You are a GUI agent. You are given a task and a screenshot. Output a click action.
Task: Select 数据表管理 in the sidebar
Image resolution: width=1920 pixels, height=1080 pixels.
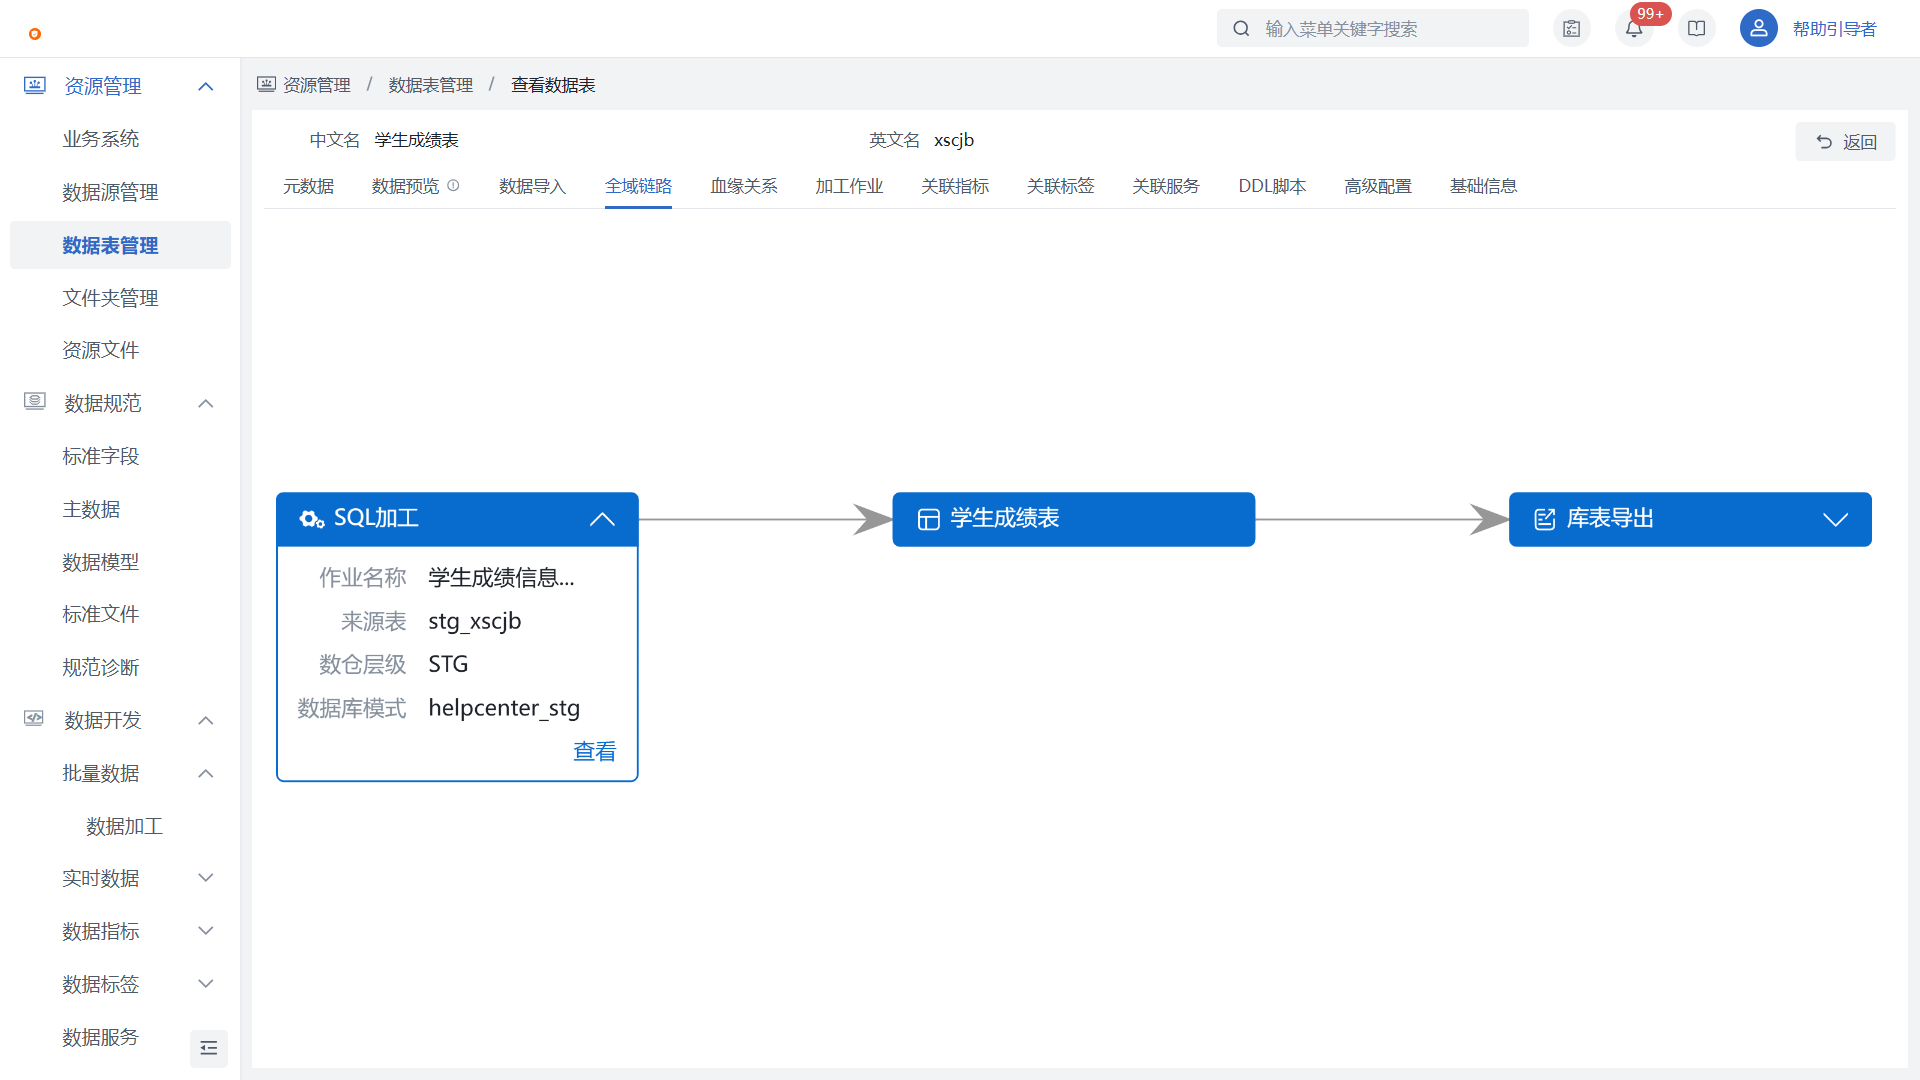[120, 245]
